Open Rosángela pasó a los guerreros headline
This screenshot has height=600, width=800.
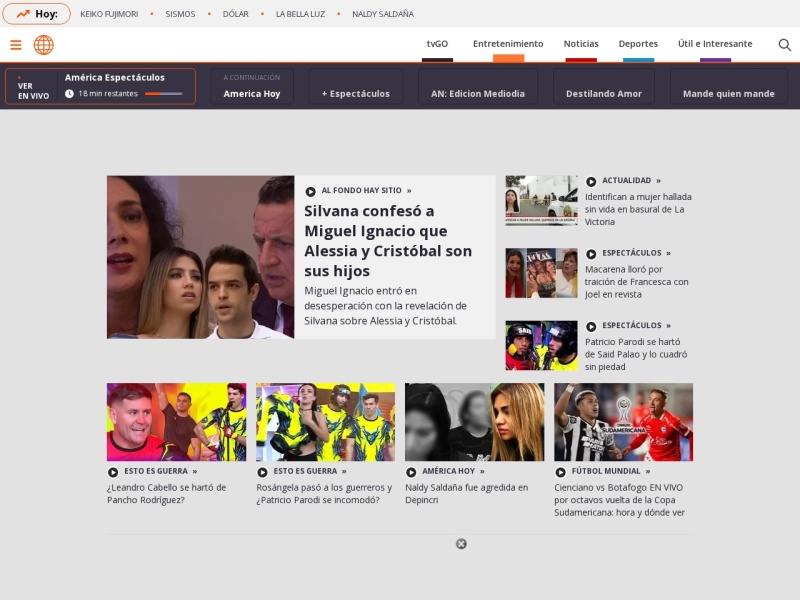tap(324, 494)
